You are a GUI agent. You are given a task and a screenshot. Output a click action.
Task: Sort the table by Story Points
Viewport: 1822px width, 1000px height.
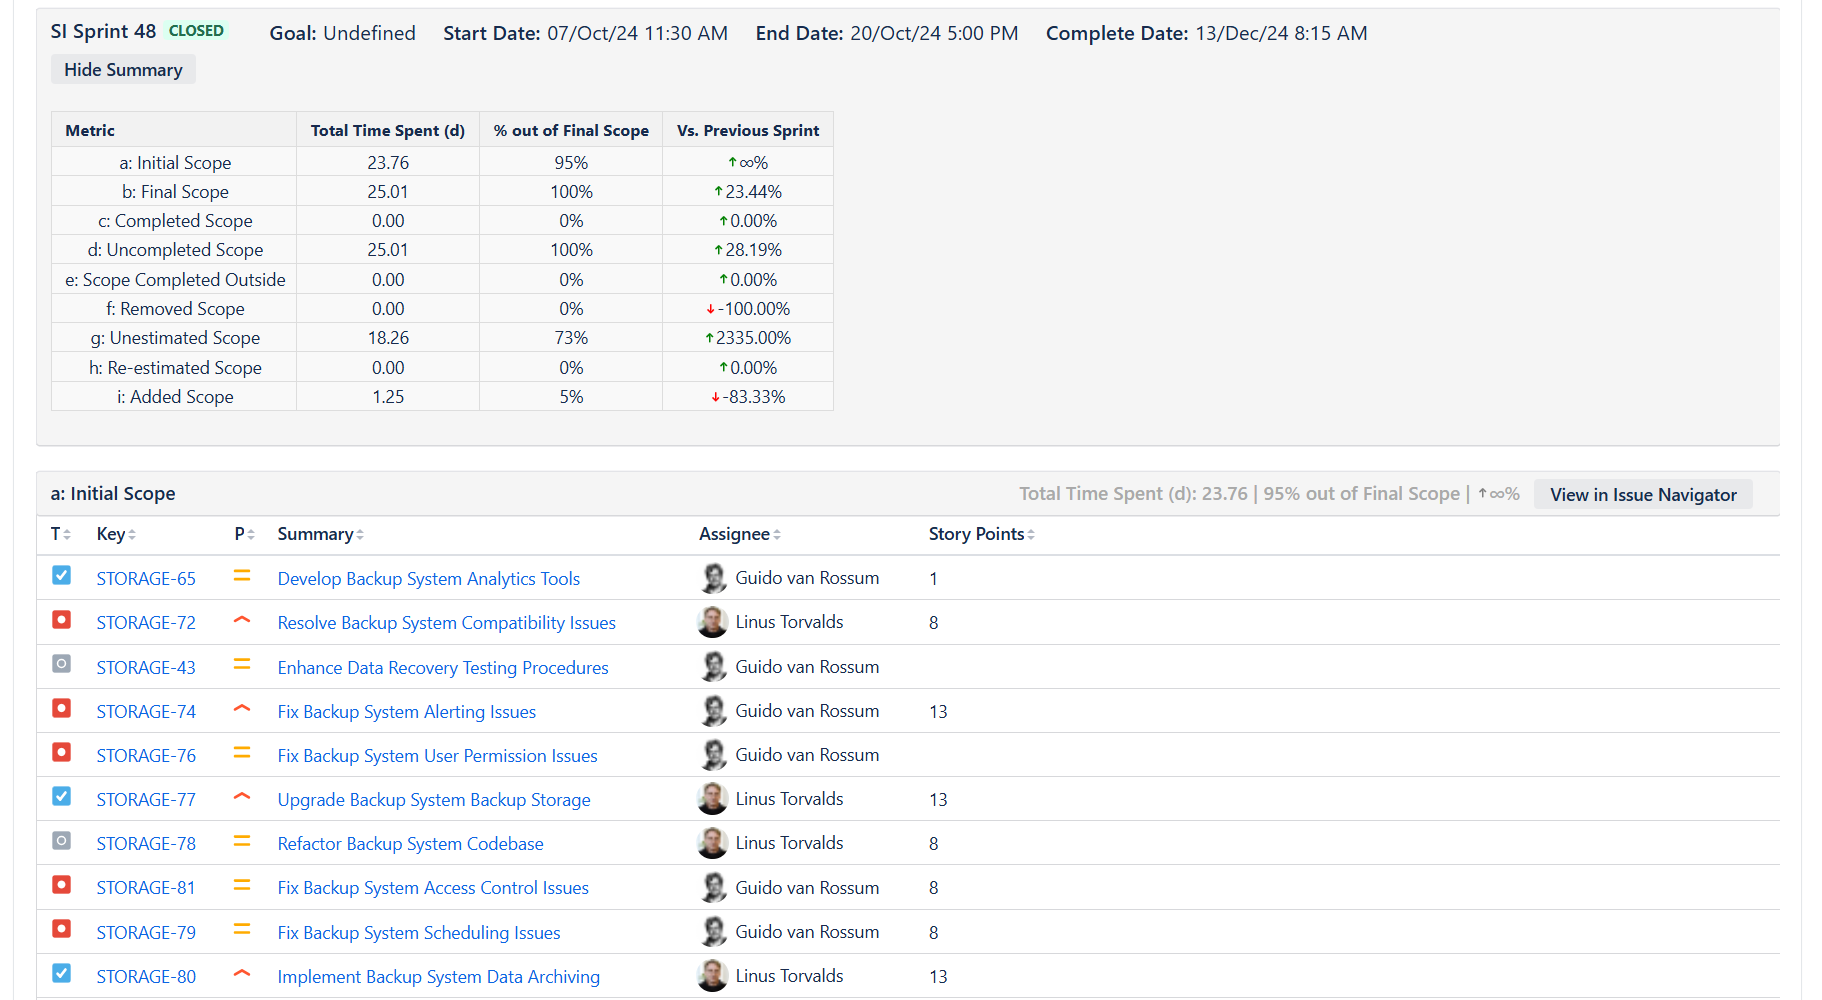[980, 534]
